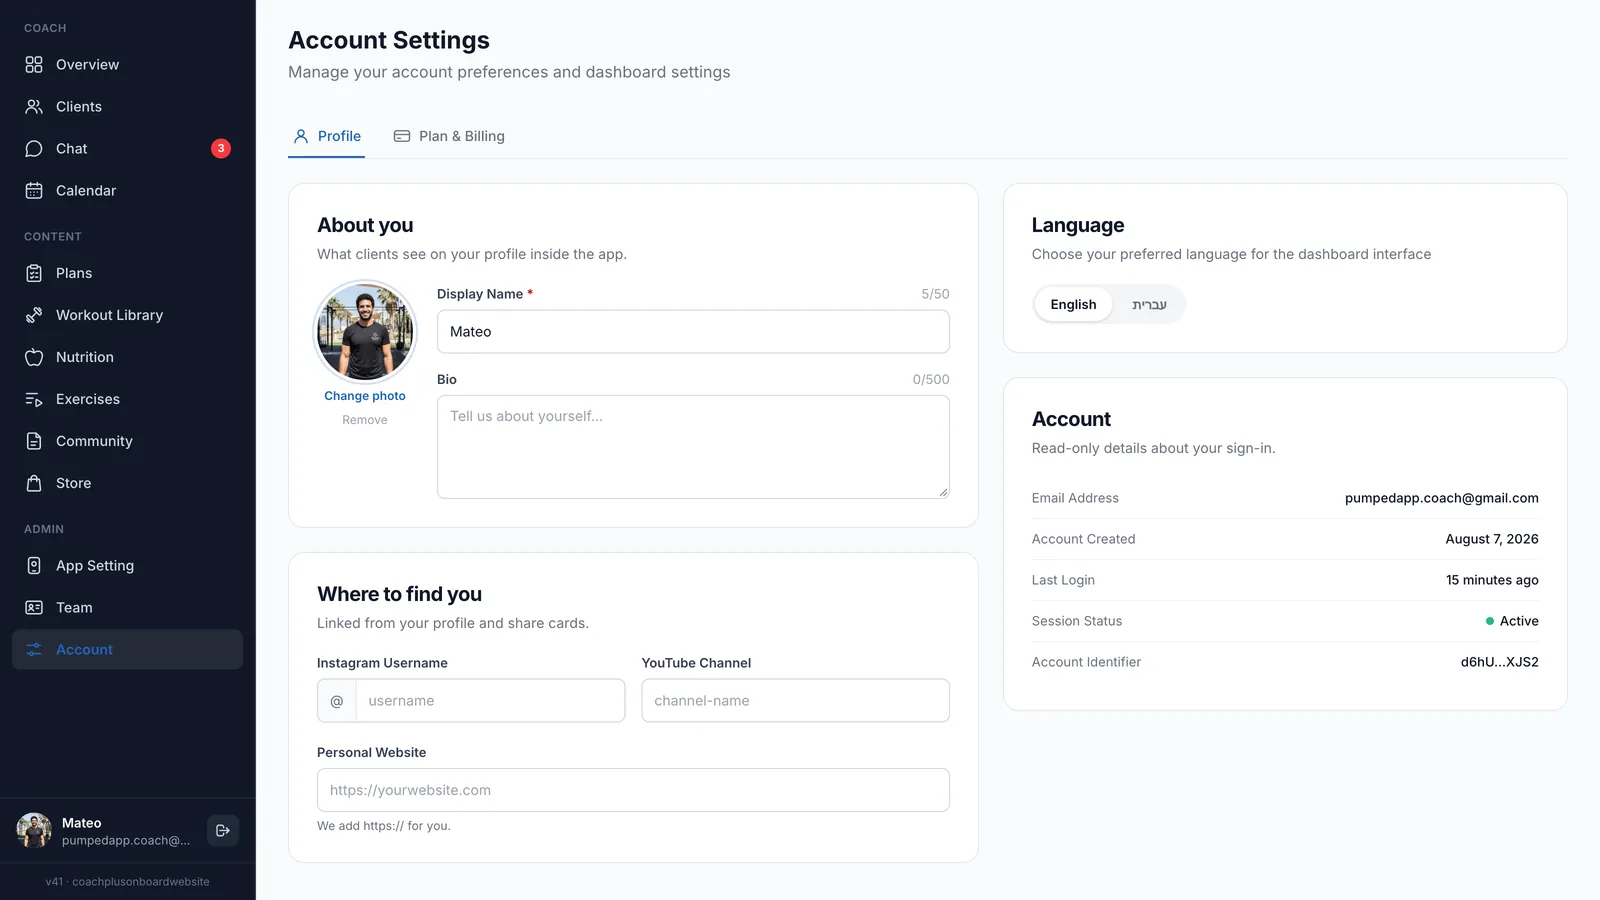Open Plans in the Content section
This screenshot has width=1600, height=900.
coord(128,273)
